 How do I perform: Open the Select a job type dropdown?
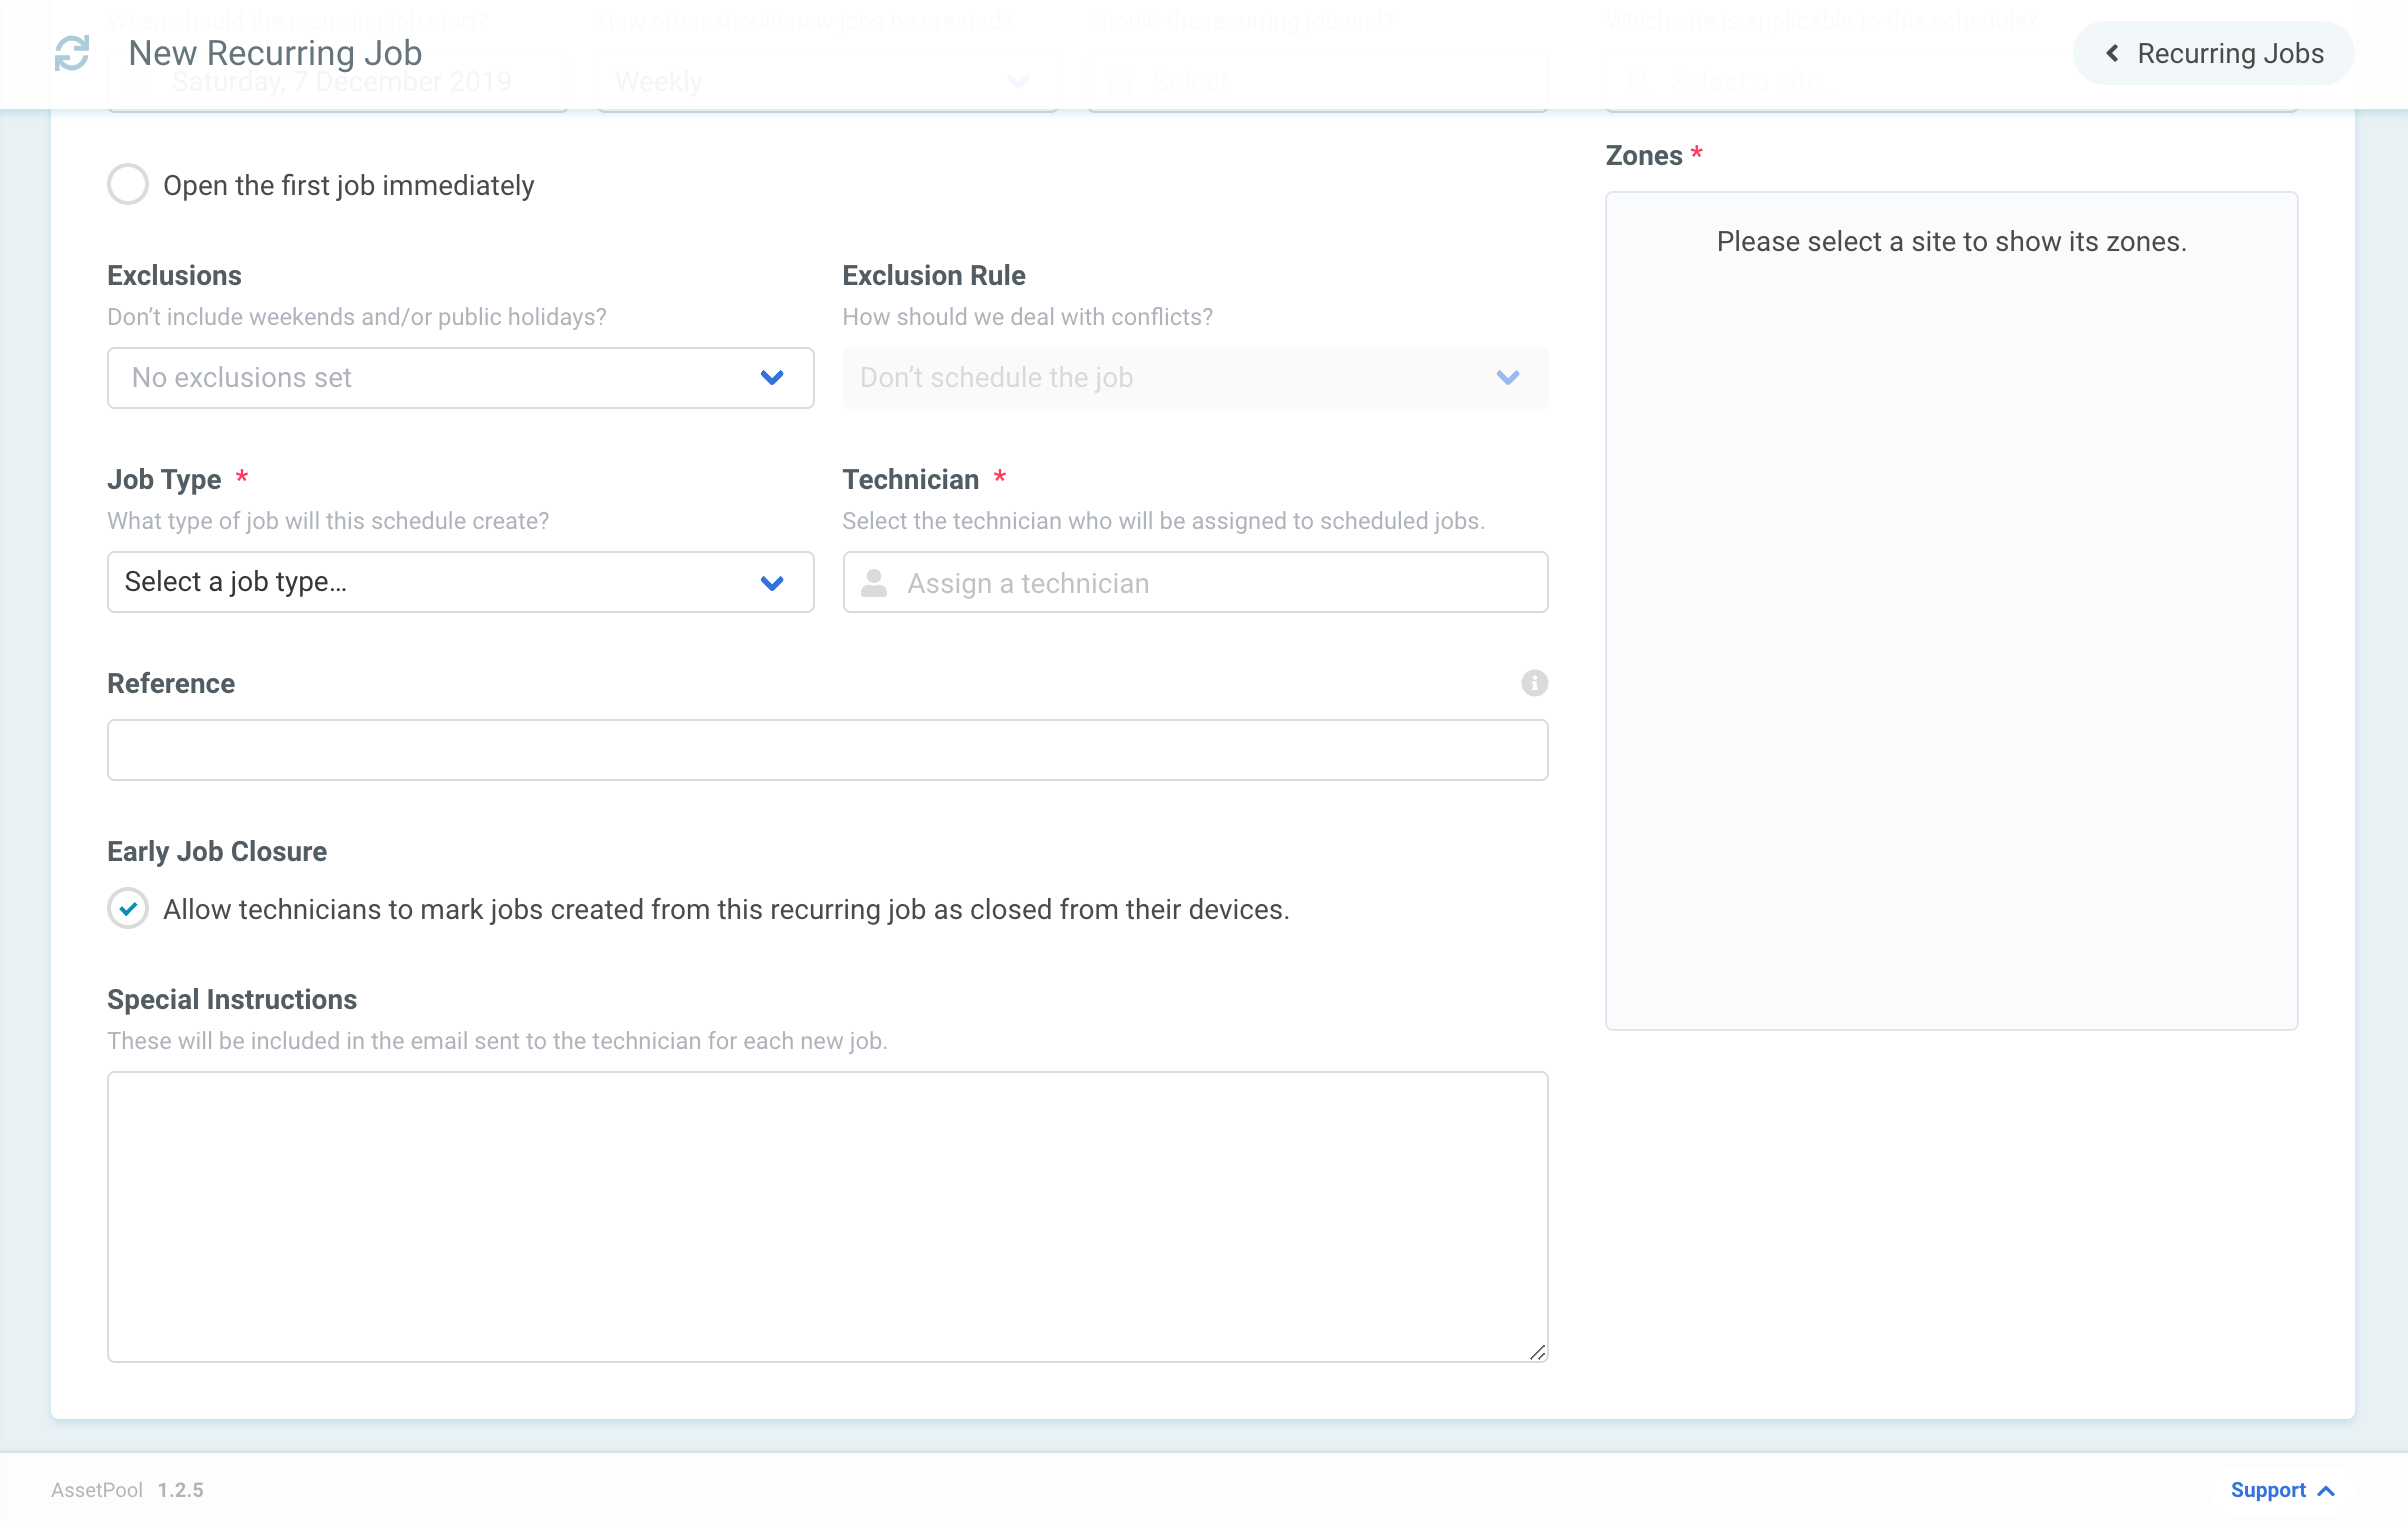point(461,582)
